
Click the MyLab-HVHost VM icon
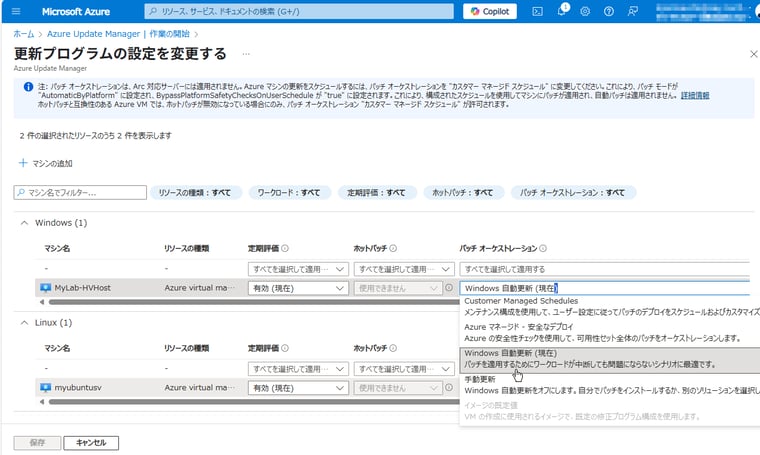[x=46, y=288]
